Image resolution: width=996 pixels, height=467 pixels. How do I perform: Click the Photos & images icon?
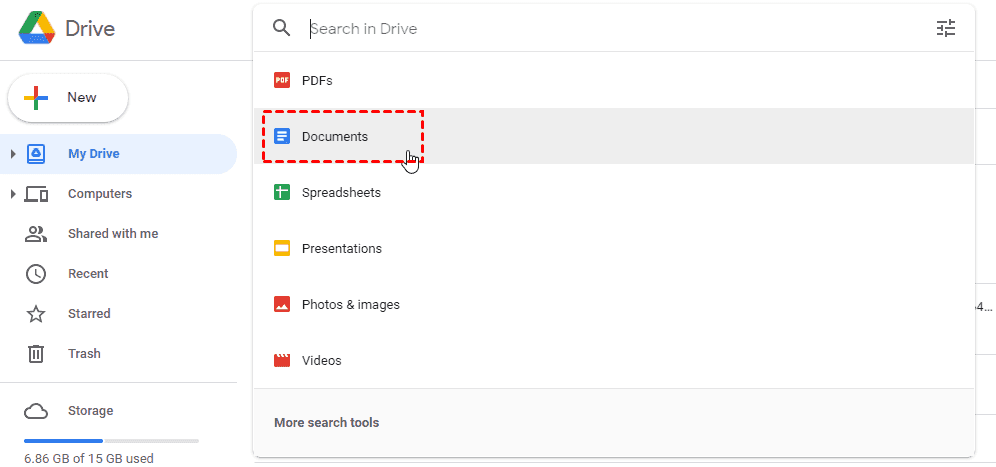(x=282, y=305)
